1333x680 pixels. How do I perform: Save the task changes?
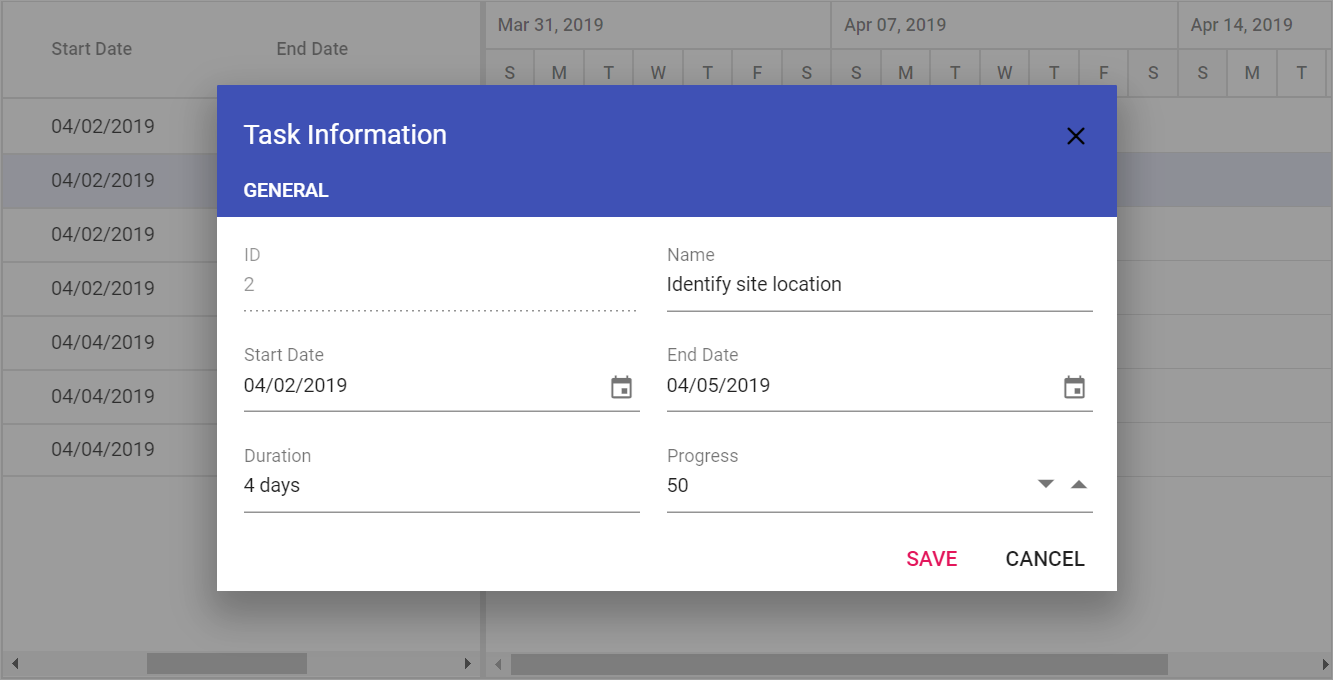click(932, 559)
